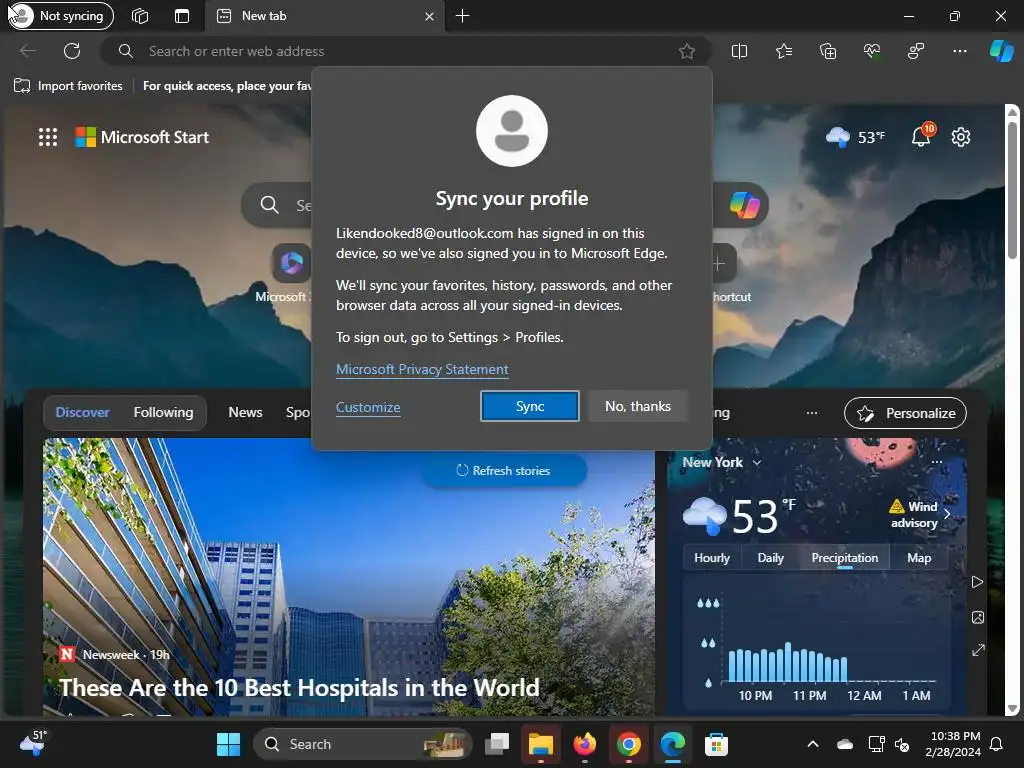1024x768 pixels.
Task: Open the Not syncing profile button
Action: point(60,16)
